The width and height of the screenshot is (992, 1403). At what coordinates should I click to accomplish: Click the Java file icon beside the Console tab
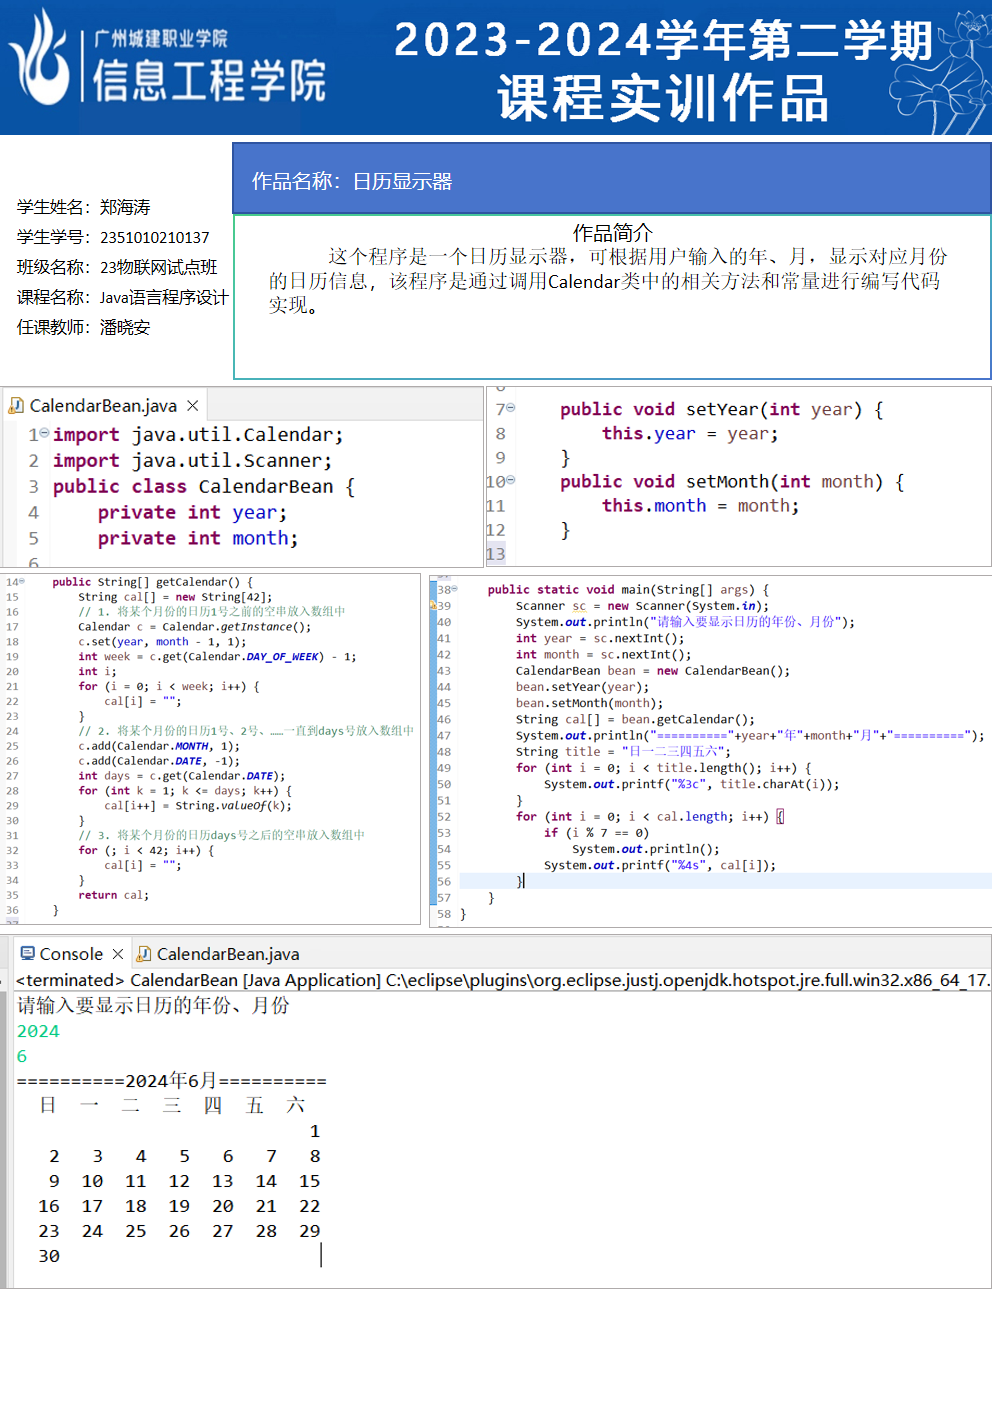coord(144,954)
